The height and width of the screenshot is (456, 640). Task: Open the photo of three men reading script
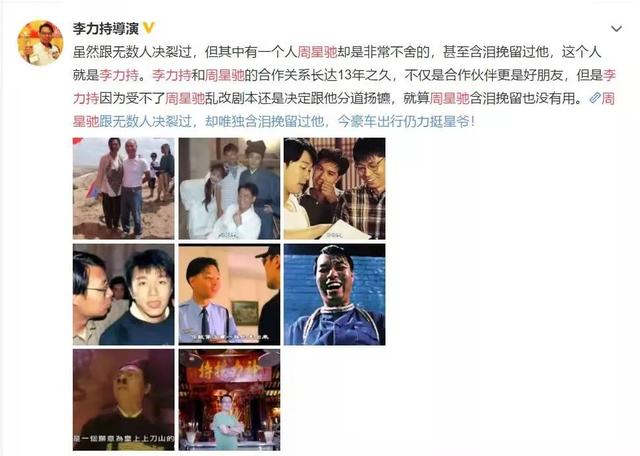click(x=335, y=188)
